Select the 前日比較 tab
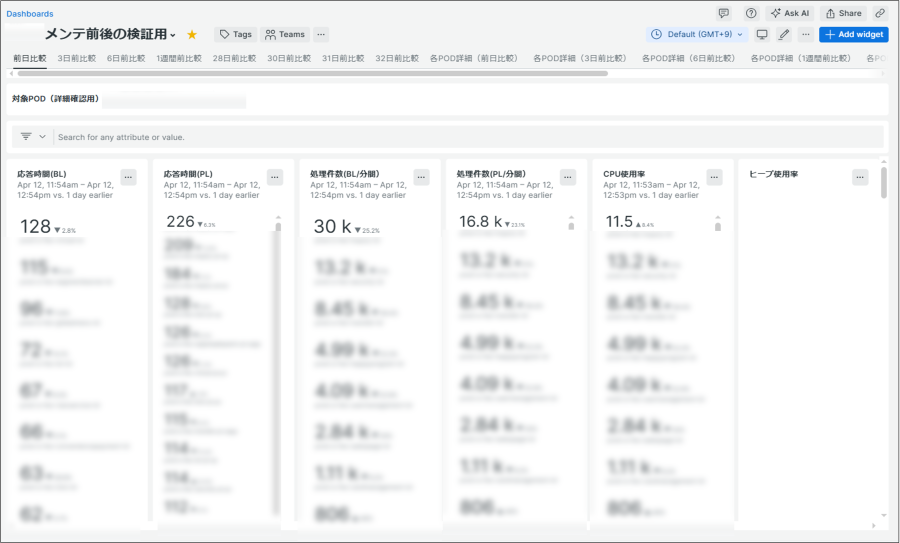Image resolution: width=900 pixels, height=543 pixels. (x=30, y=59)
